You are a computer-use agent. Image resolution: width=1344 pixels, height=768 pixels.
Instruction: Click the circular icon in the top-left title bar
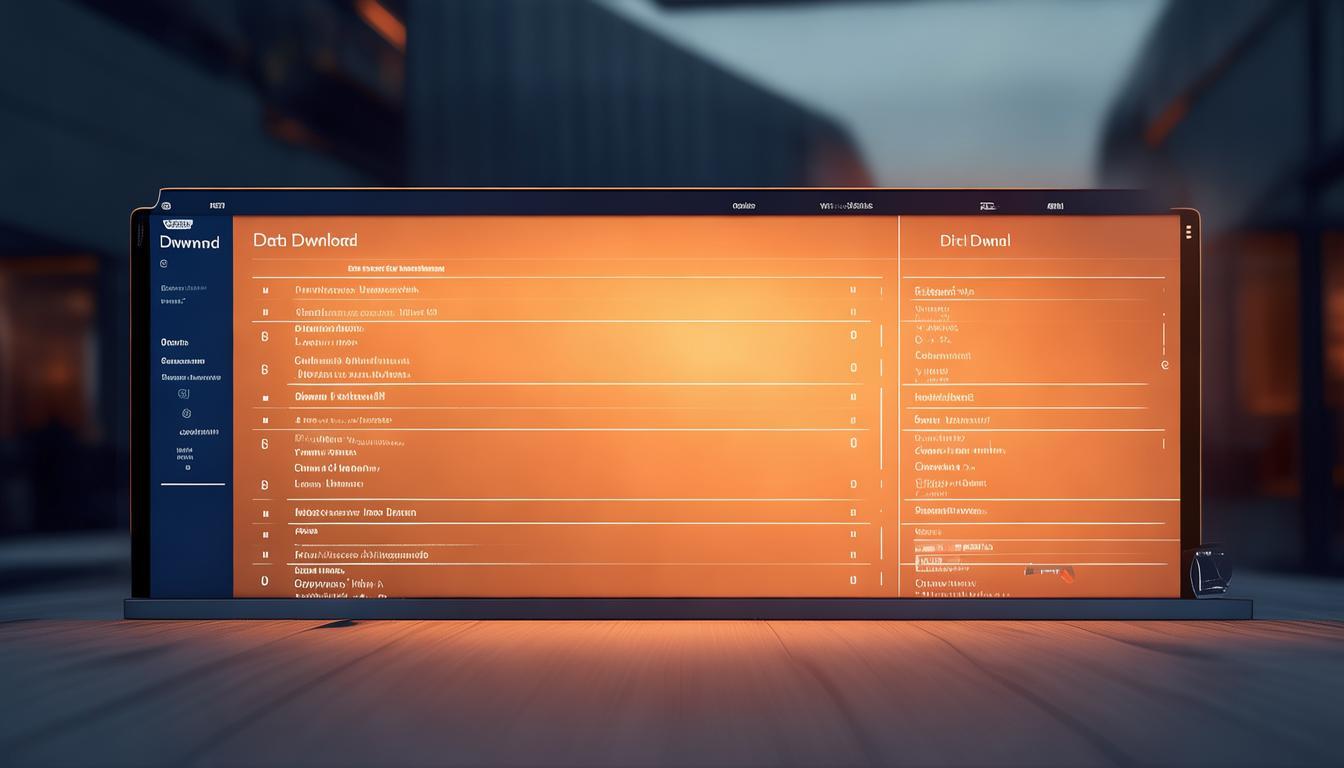coord(166,206)
